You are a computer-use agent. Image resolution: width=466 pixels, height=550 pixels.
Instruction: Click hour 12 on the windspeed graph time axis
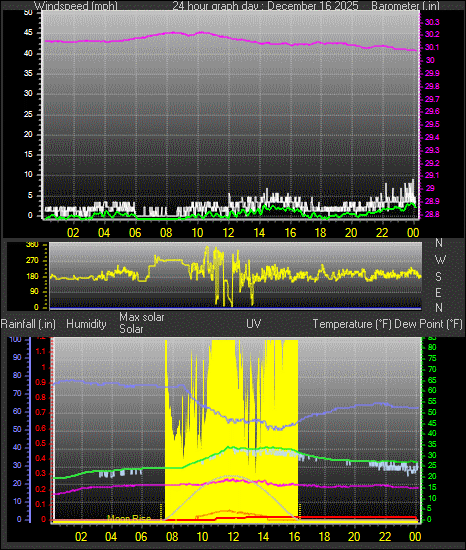[228, 233]
